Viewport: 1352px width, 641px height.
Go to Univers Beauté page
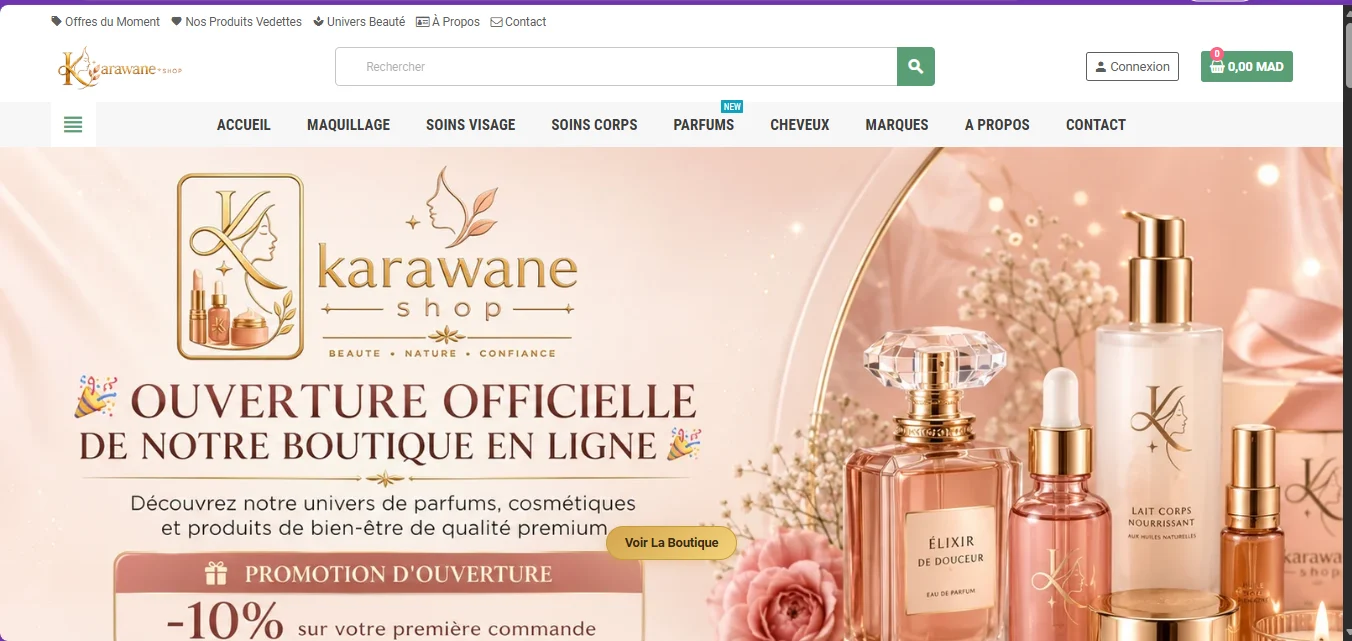366,22
